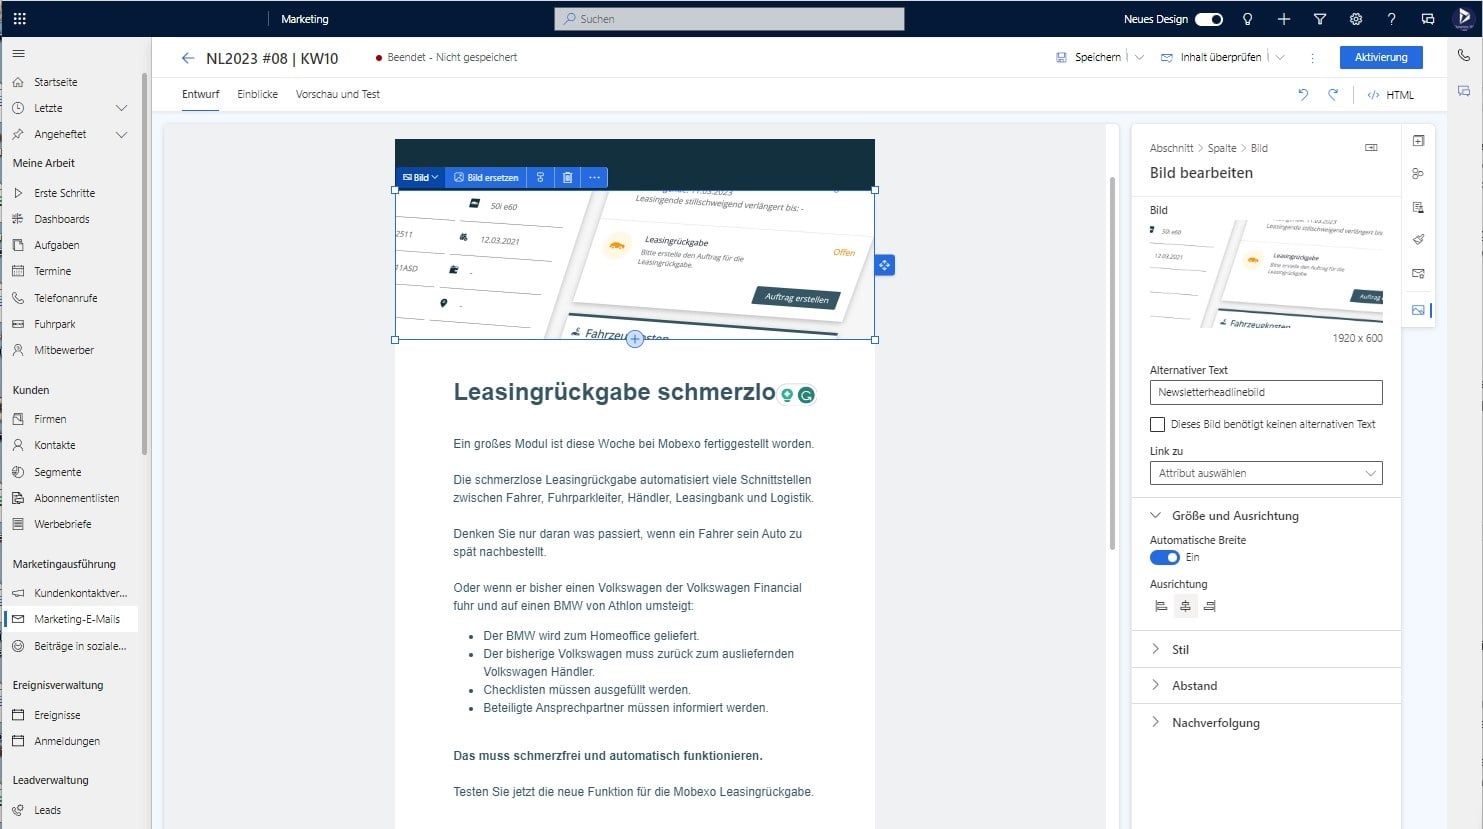Open the HTML view of the email
Viewport: 1483px width, 829px height.
pos(1389,94)
